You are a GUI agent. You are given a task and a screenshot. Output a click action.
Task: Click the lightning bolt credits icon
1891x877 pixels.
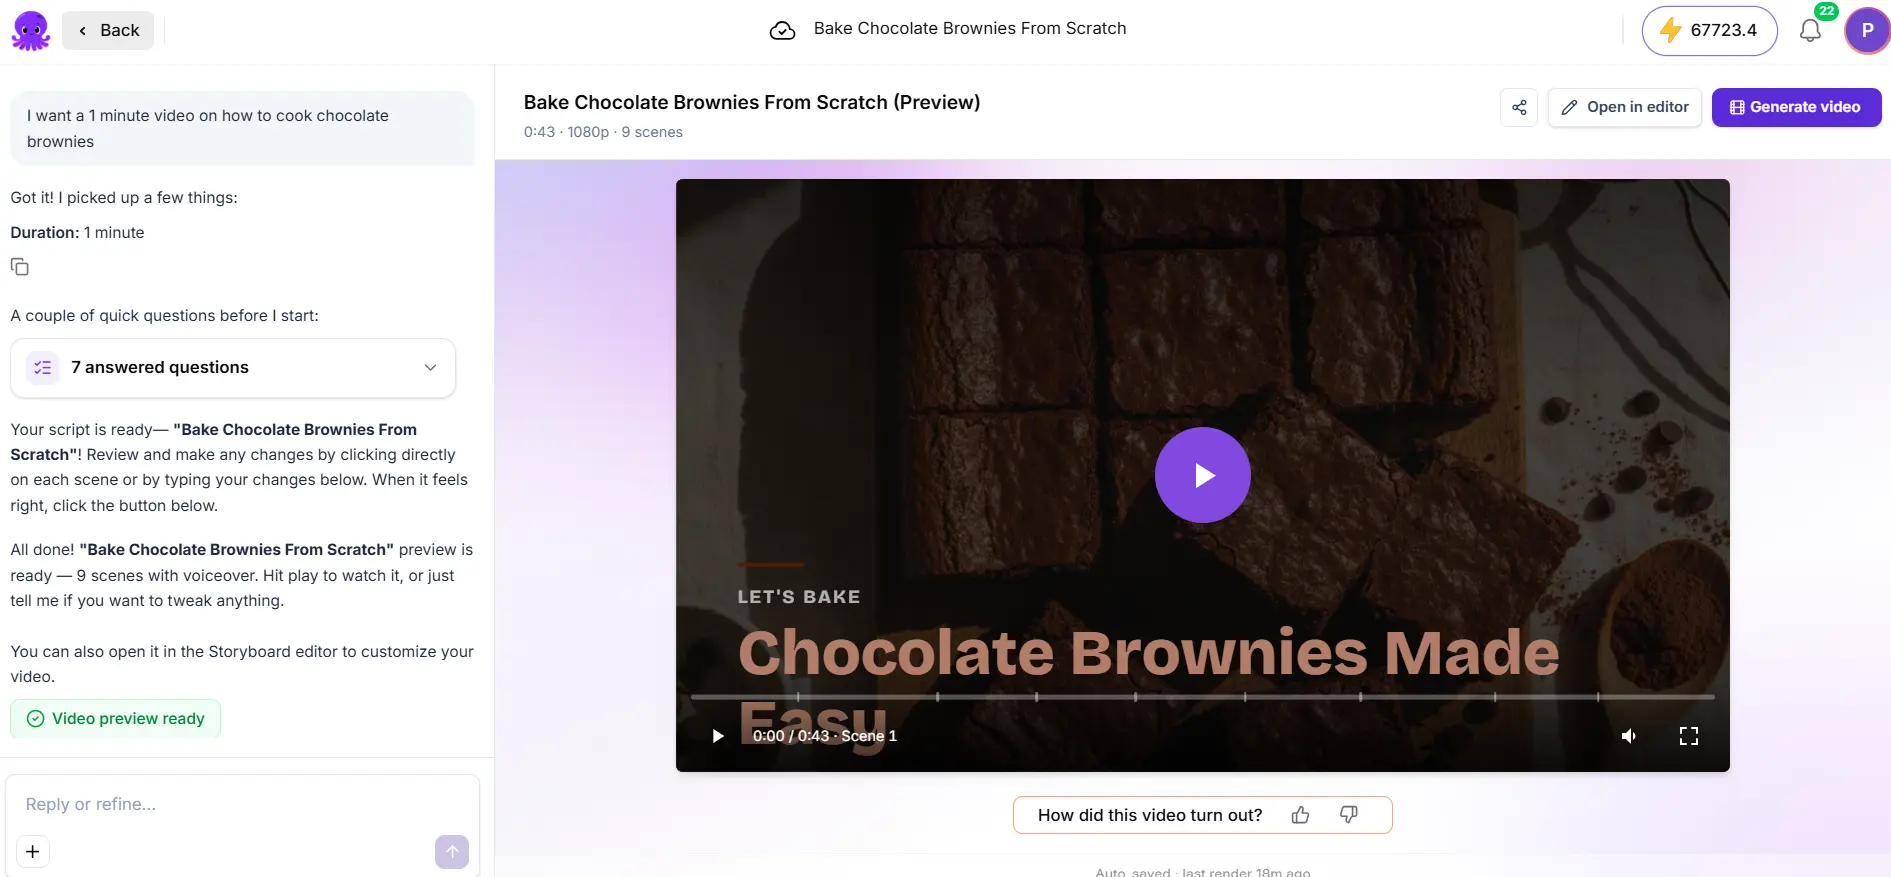(x=1670, y=29)
